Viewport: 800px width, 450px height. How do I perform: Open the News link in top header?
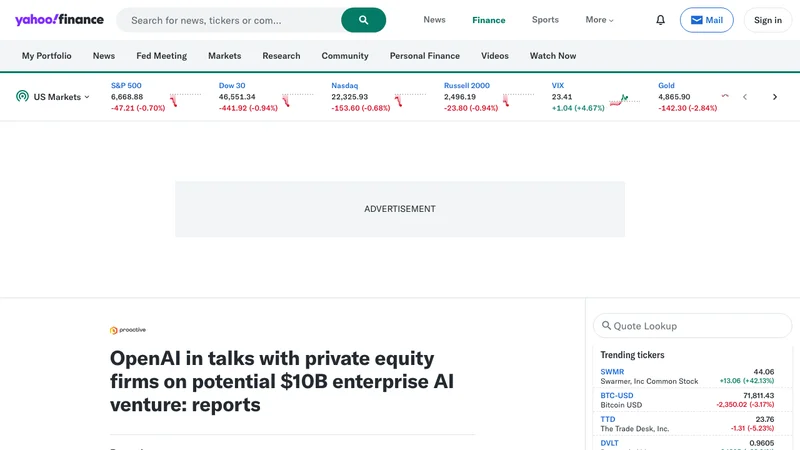pos(434,20)
